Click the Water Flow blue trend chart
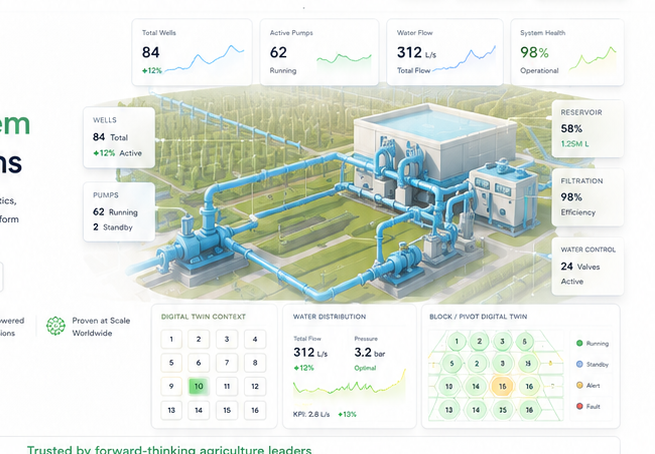The width and height of the screenshot is (655, 454). (464, 58)
